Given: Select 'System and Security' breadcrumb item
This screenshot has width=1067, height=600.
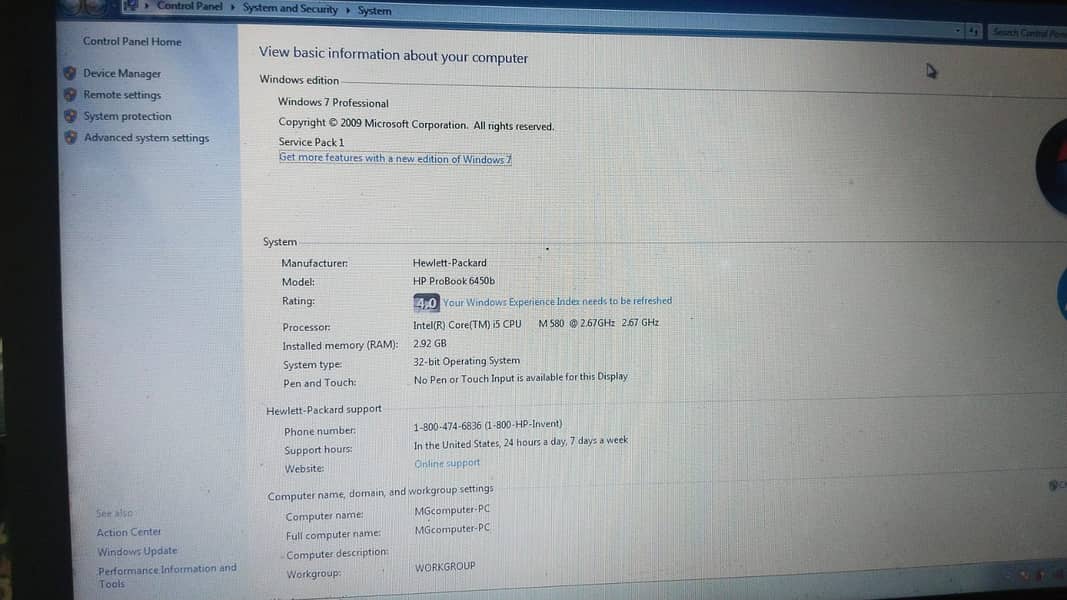Looking at the screenshot, I should tap(290, 9).
